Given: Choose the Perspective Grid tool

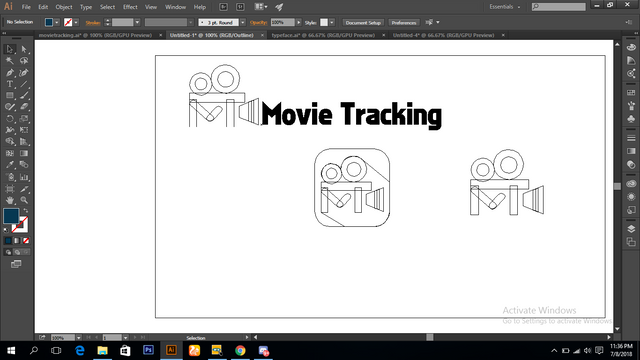Looking at the screenshot, I should [24, 142].
